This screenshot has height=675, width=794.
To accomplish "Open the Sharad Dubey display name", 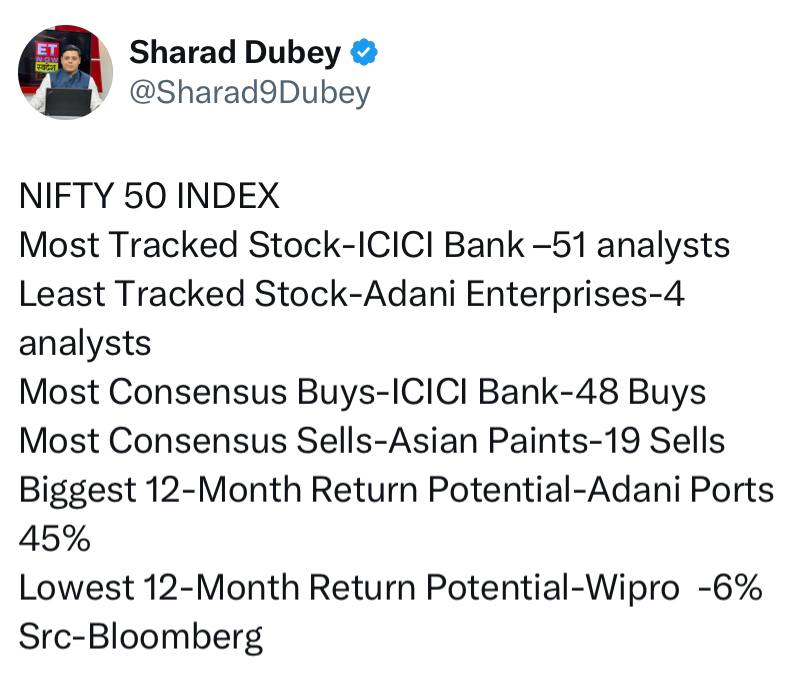I will tap(235, 52).
